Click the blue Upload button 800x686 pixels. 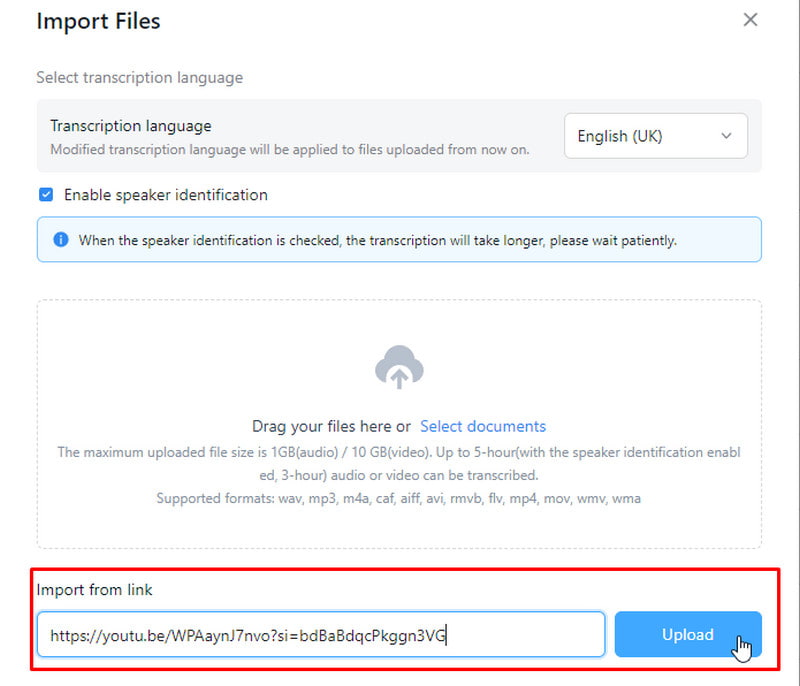coord(688,634)
